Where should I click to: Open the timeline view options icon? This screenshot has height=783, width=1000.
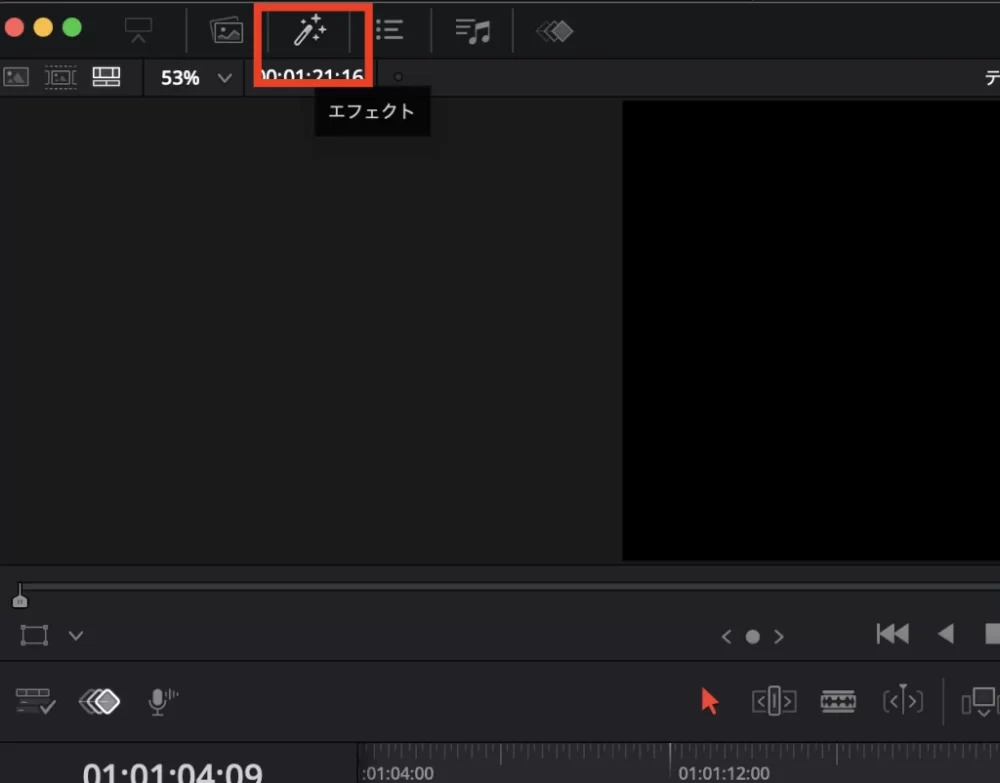click(35, 702)
